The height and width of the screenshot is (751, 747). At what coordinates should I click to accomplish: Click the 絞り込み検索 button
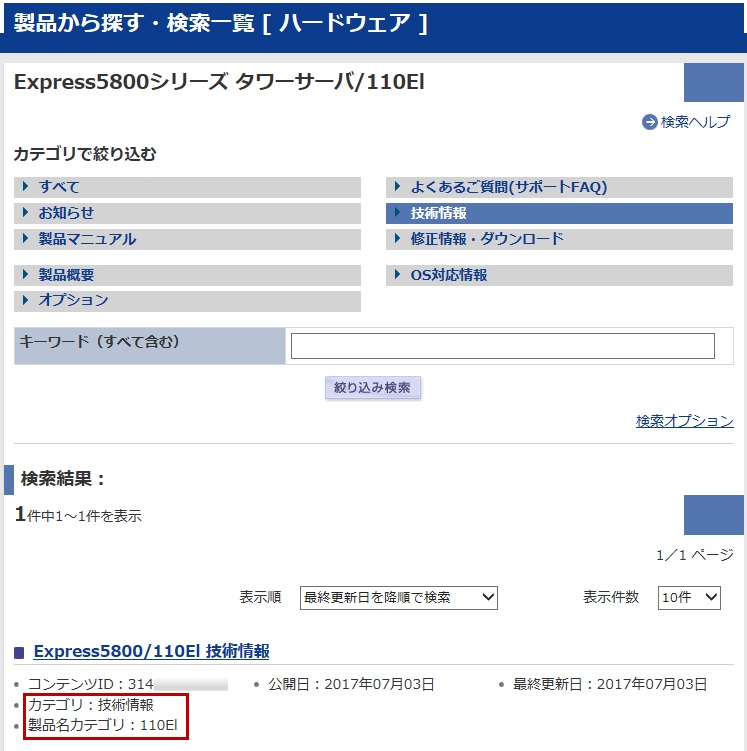point(373,387)
